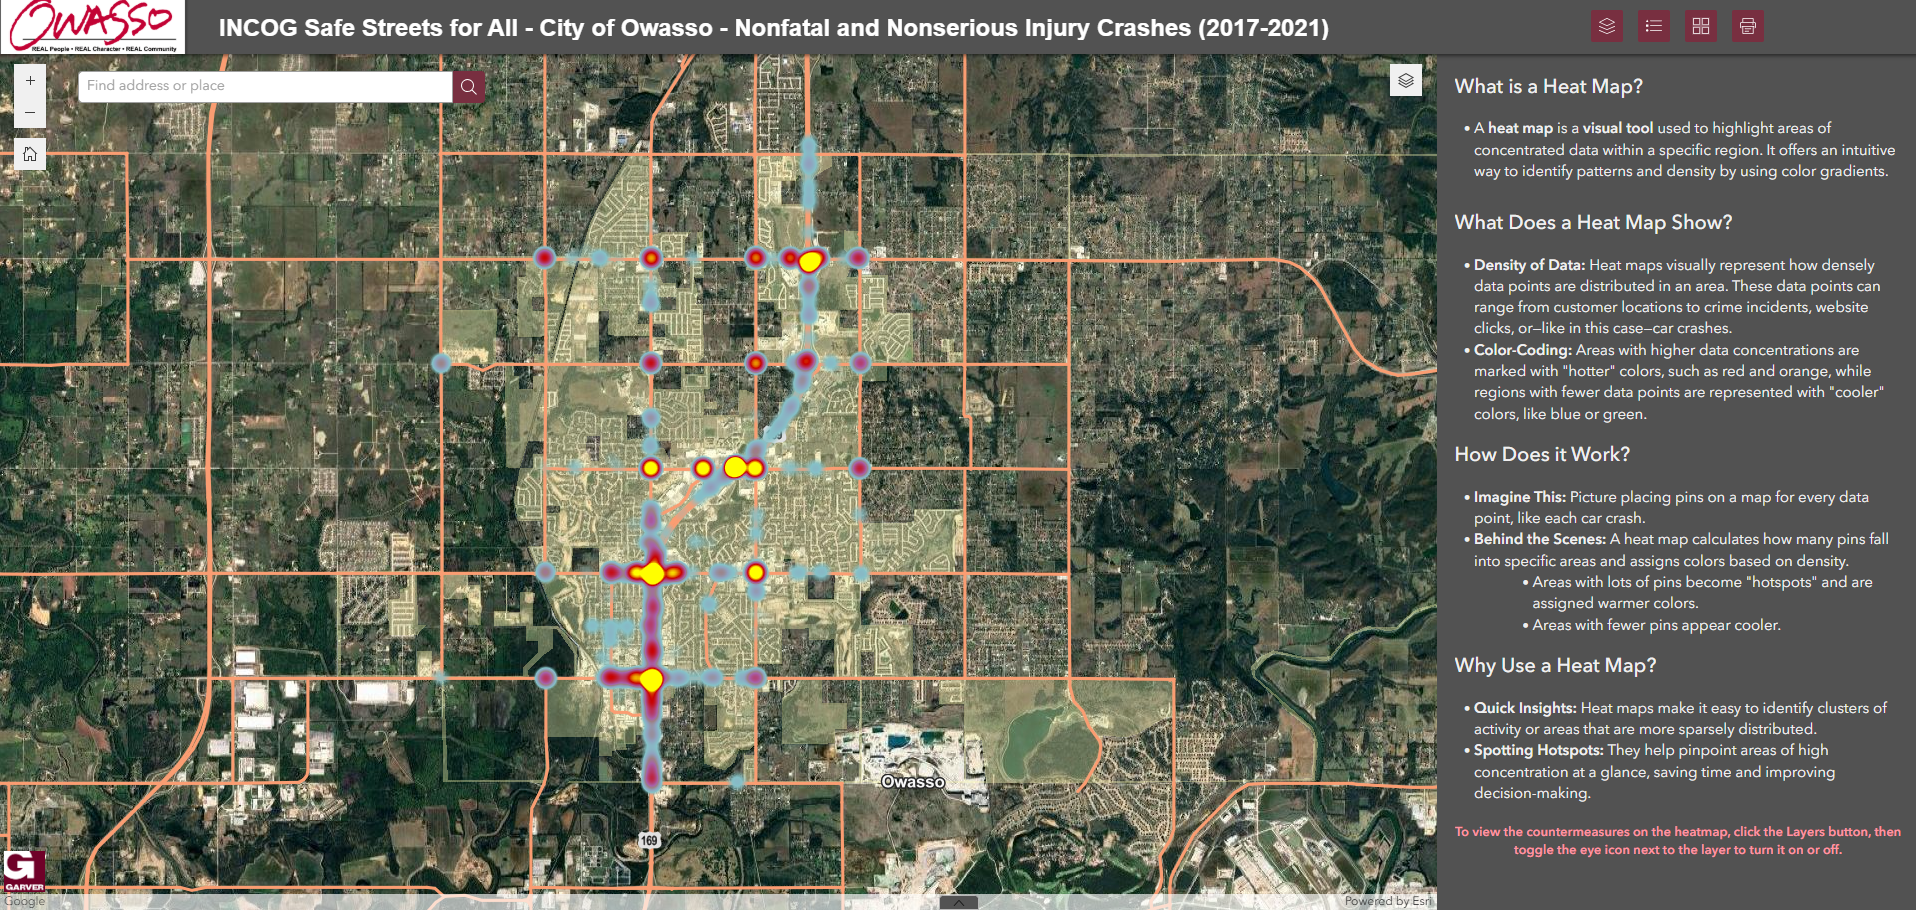The width and height of the screenshot is (1916, 910).
Task: Click the Powered by Esri attribution
Action: coord(1387,901)
